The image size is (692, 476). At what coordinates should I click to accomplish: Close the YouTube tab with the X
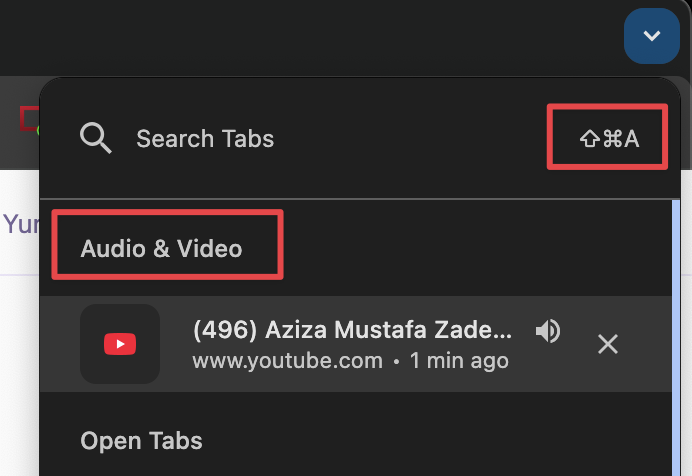click(x=607, y=344)
